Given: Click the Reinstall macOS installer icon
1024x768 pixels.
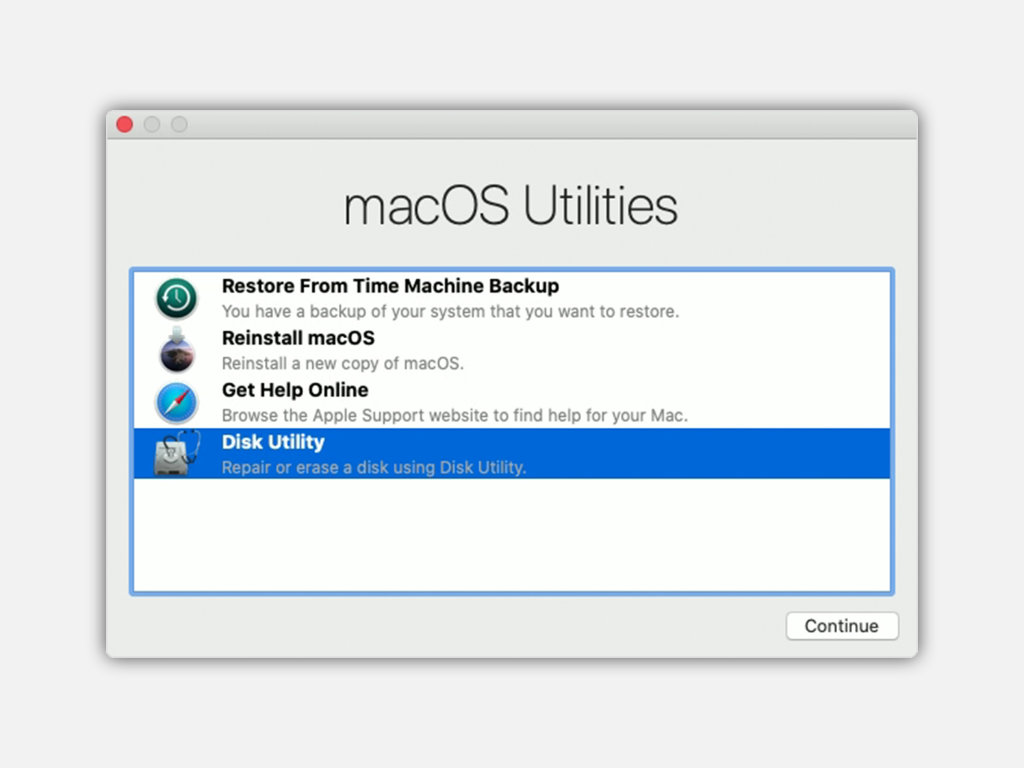Looking at the screenshot, I should [x=177, y=350].
